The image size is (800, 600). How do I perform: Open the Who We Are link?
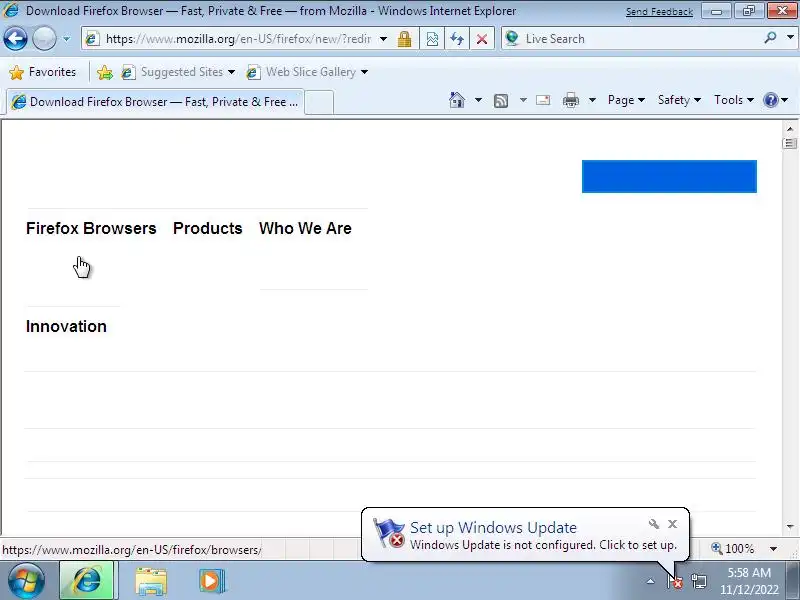305,229
